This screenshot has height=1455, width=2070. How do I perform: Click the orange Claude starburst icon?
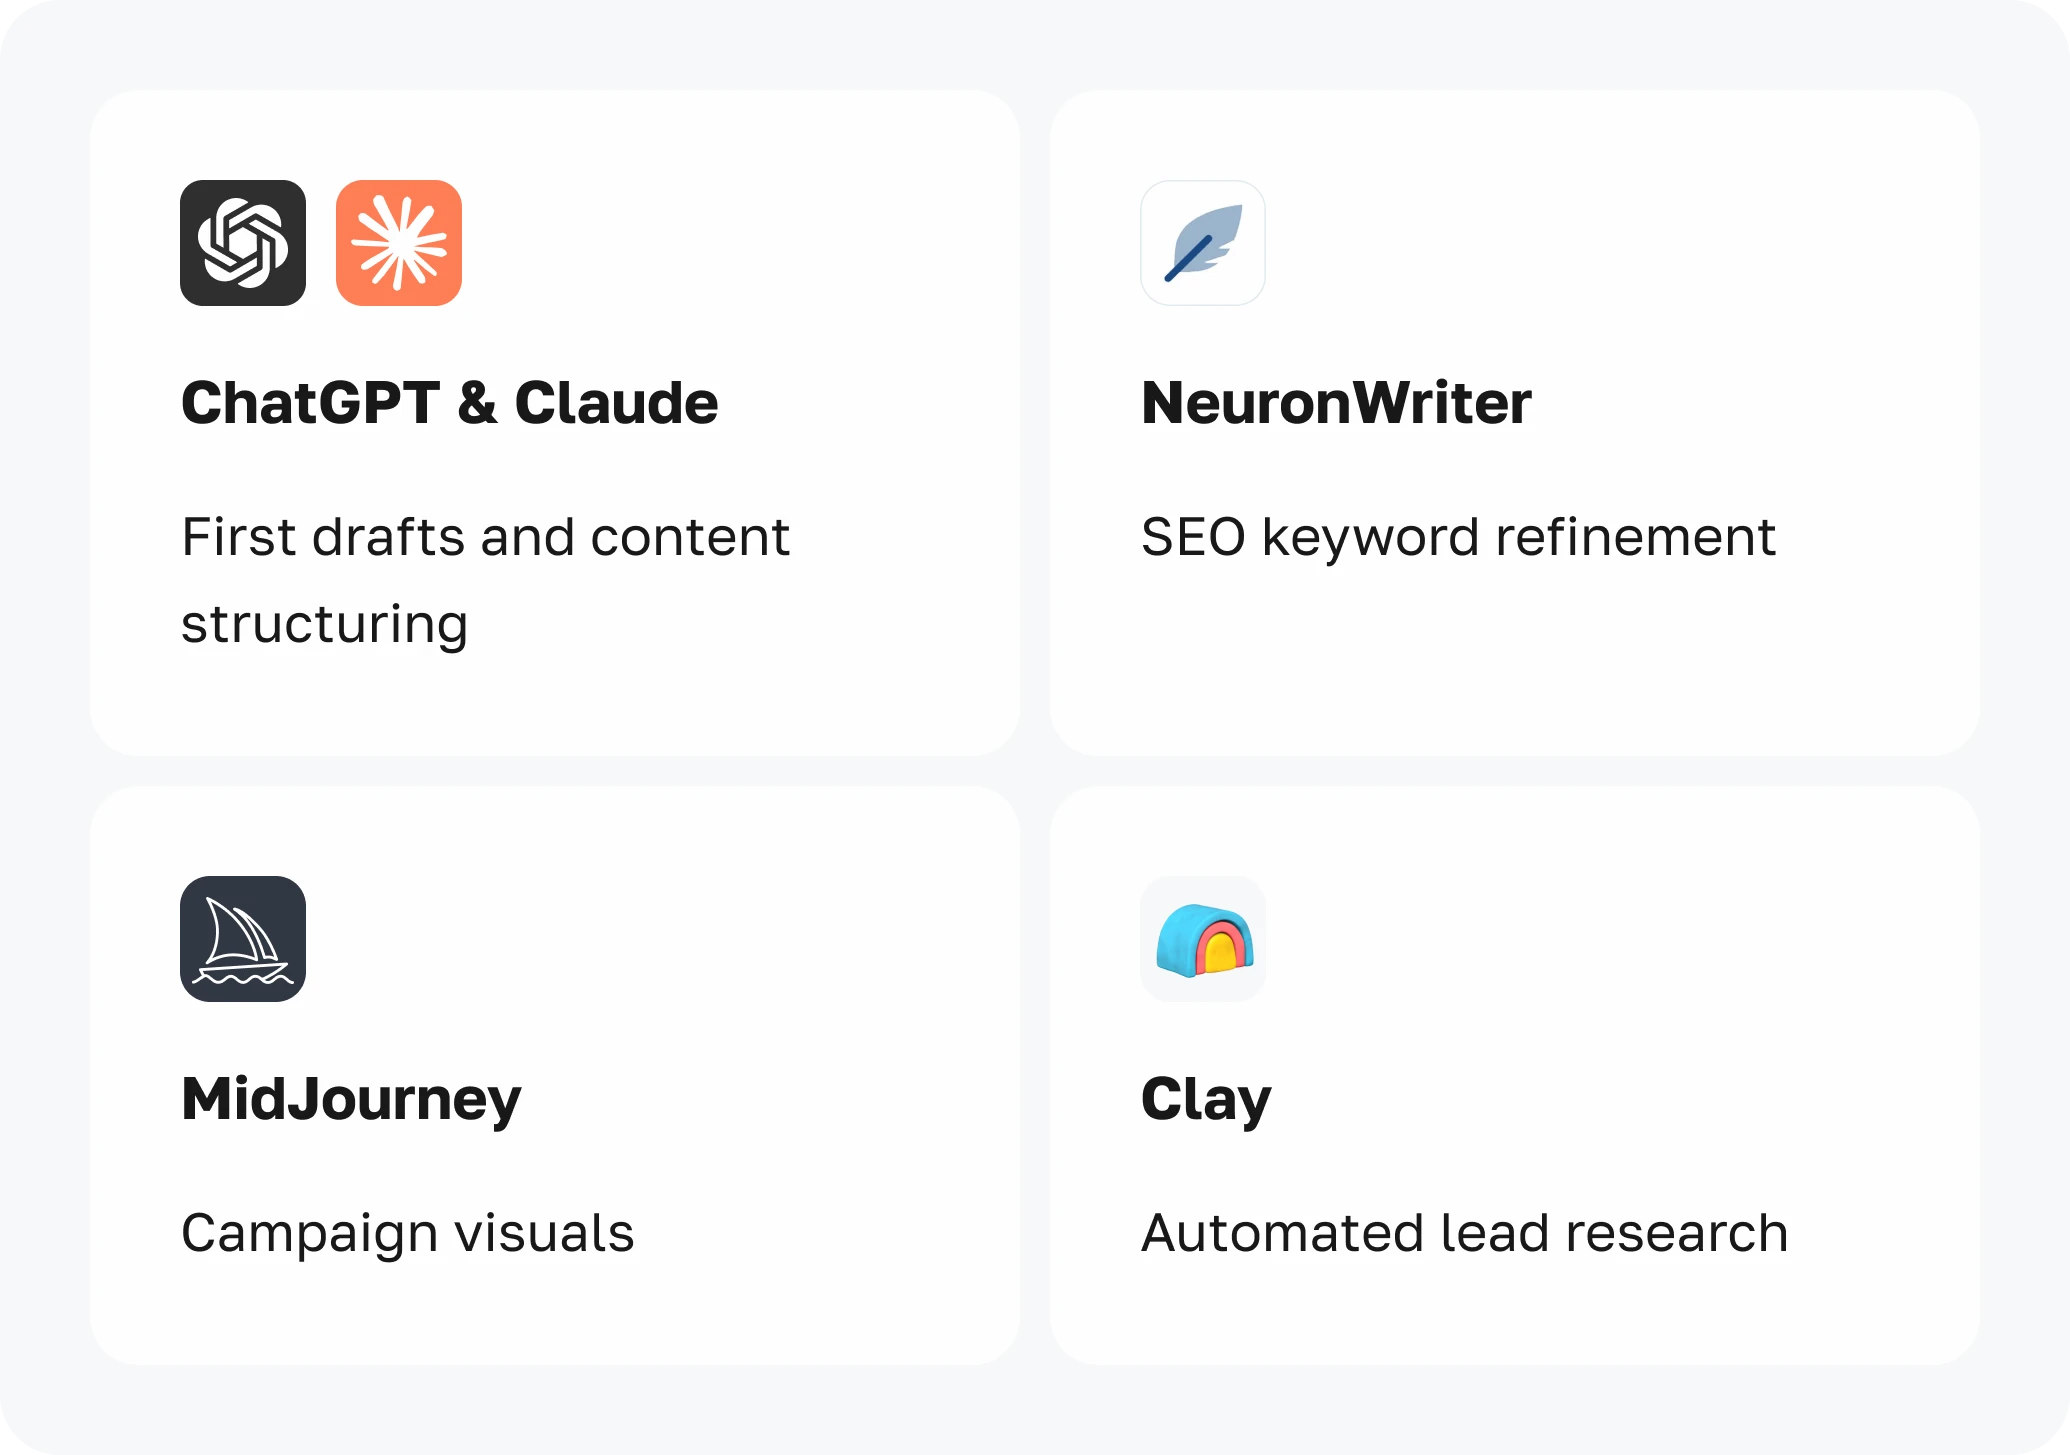point(399,243)
